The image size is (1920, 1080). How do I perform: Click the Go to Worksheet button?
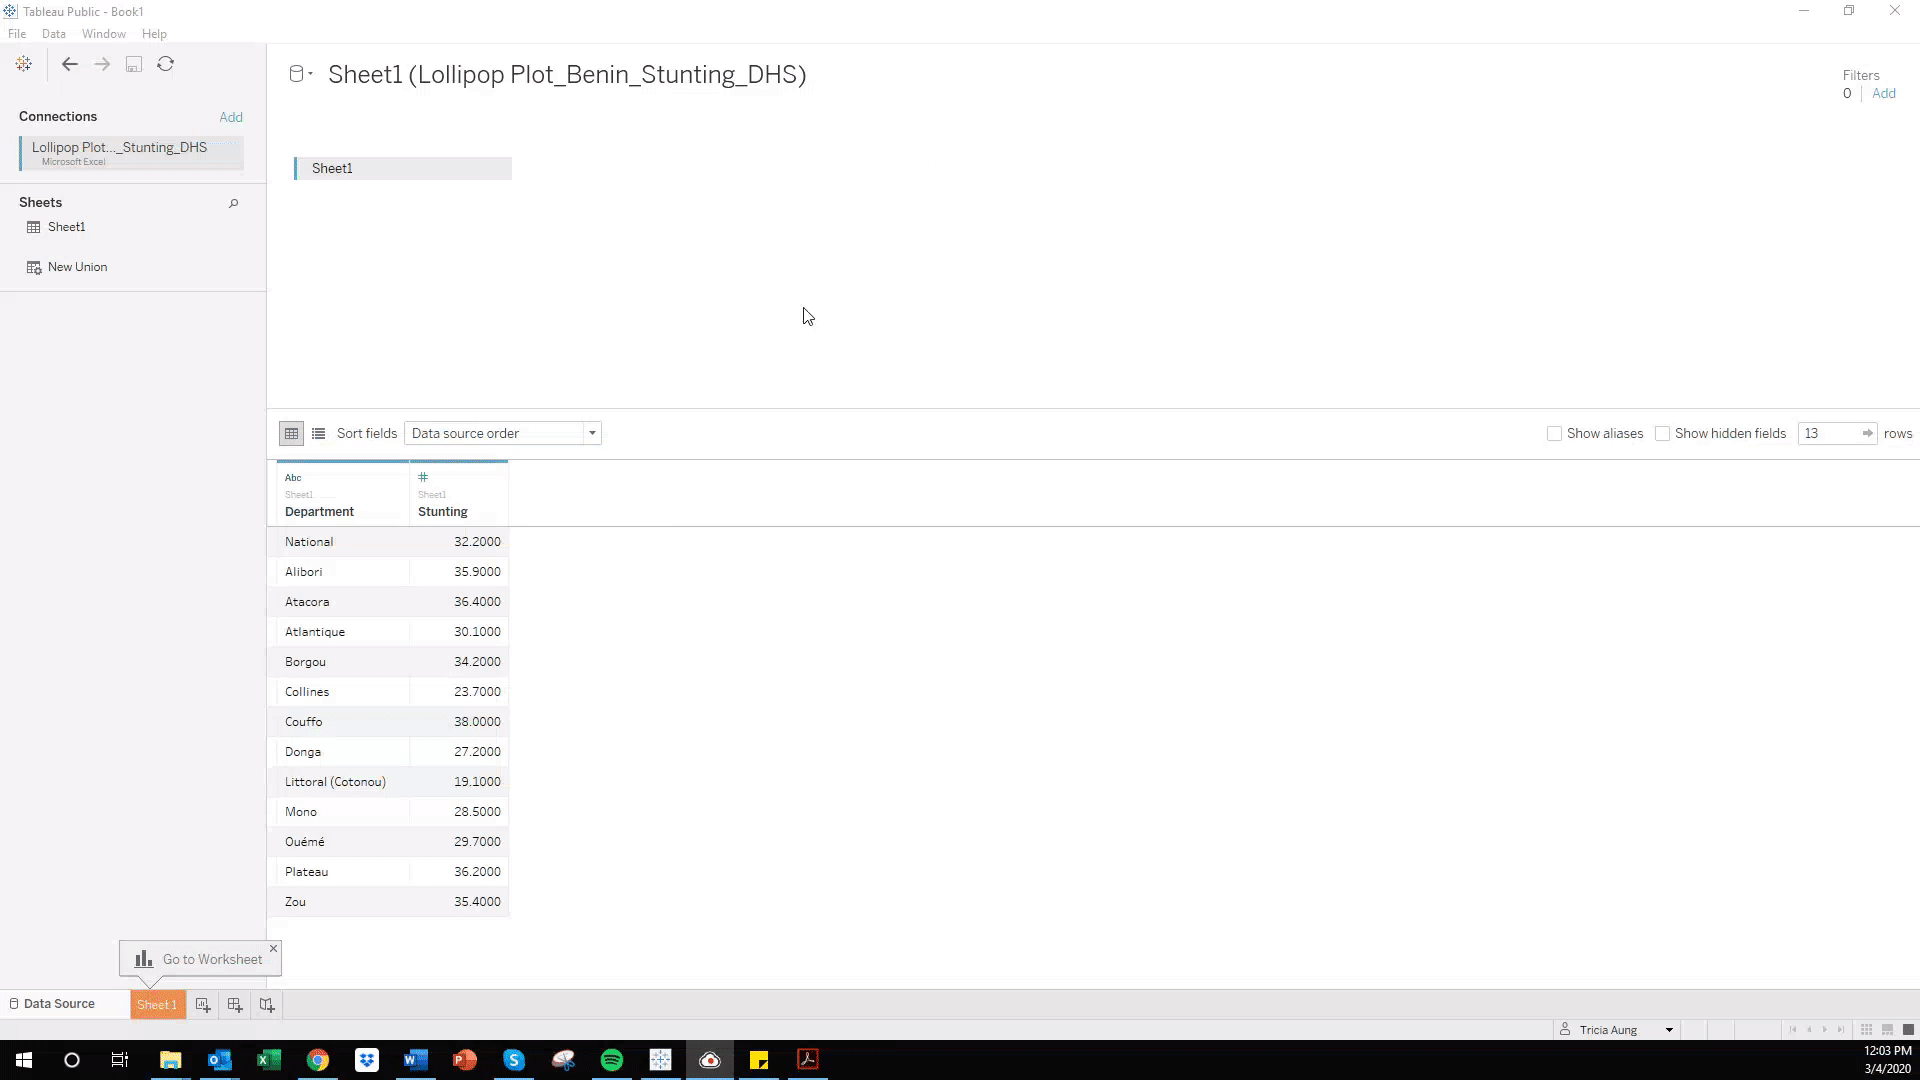click(x=200, y=958)
